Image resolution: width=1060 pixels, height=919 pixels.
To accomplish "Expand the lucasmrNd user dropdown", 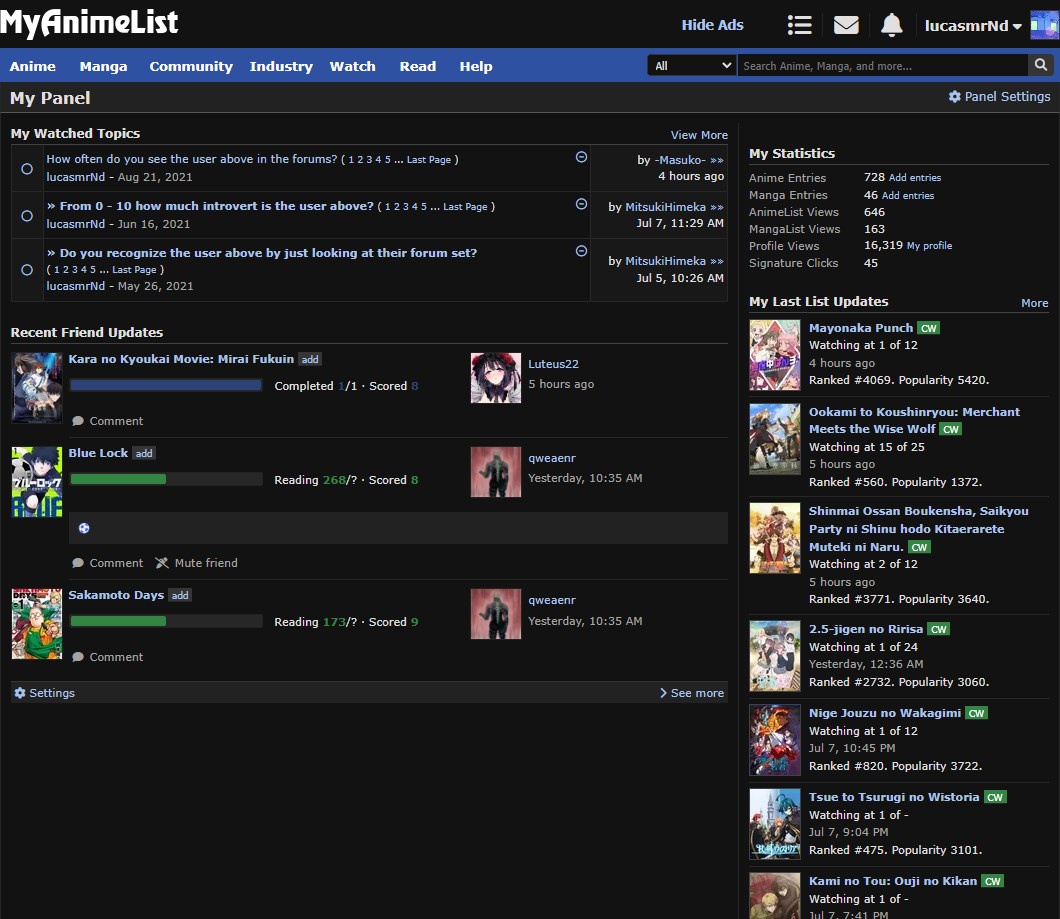I will point(973,26).
